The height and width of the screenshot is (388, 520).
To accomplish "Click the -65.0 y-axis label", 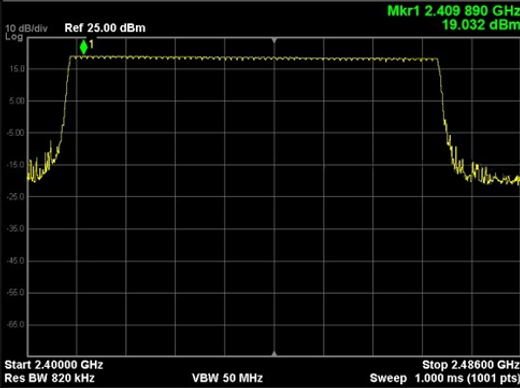I will pyautogui.click(x=16, y=325).
